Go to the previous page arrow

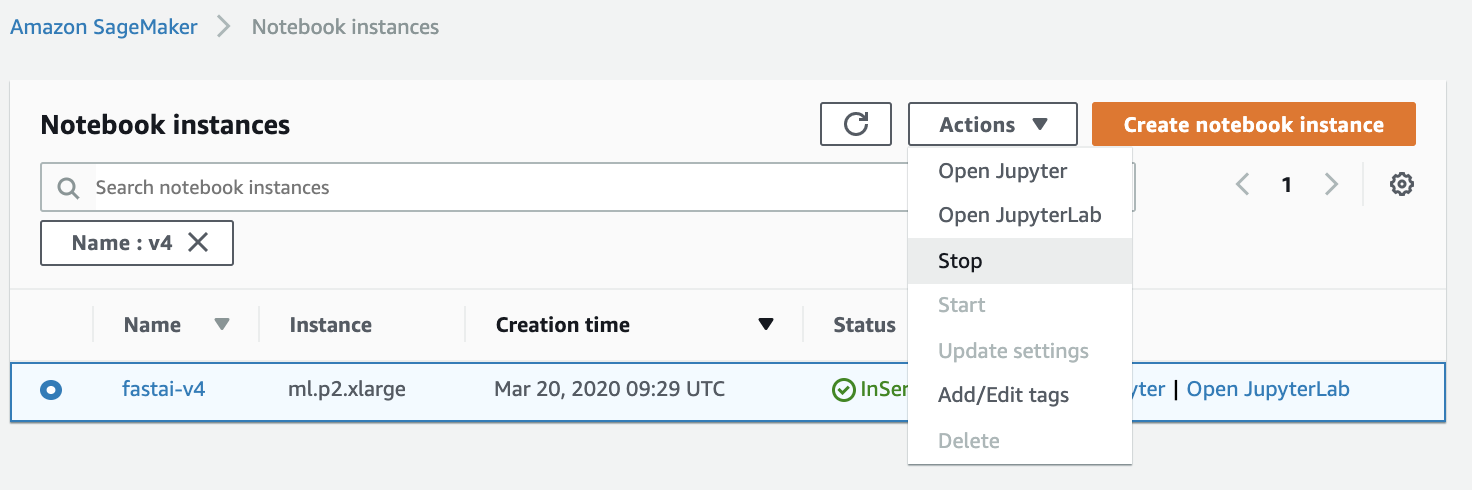pyautogui.click(x=1243, y=184)
